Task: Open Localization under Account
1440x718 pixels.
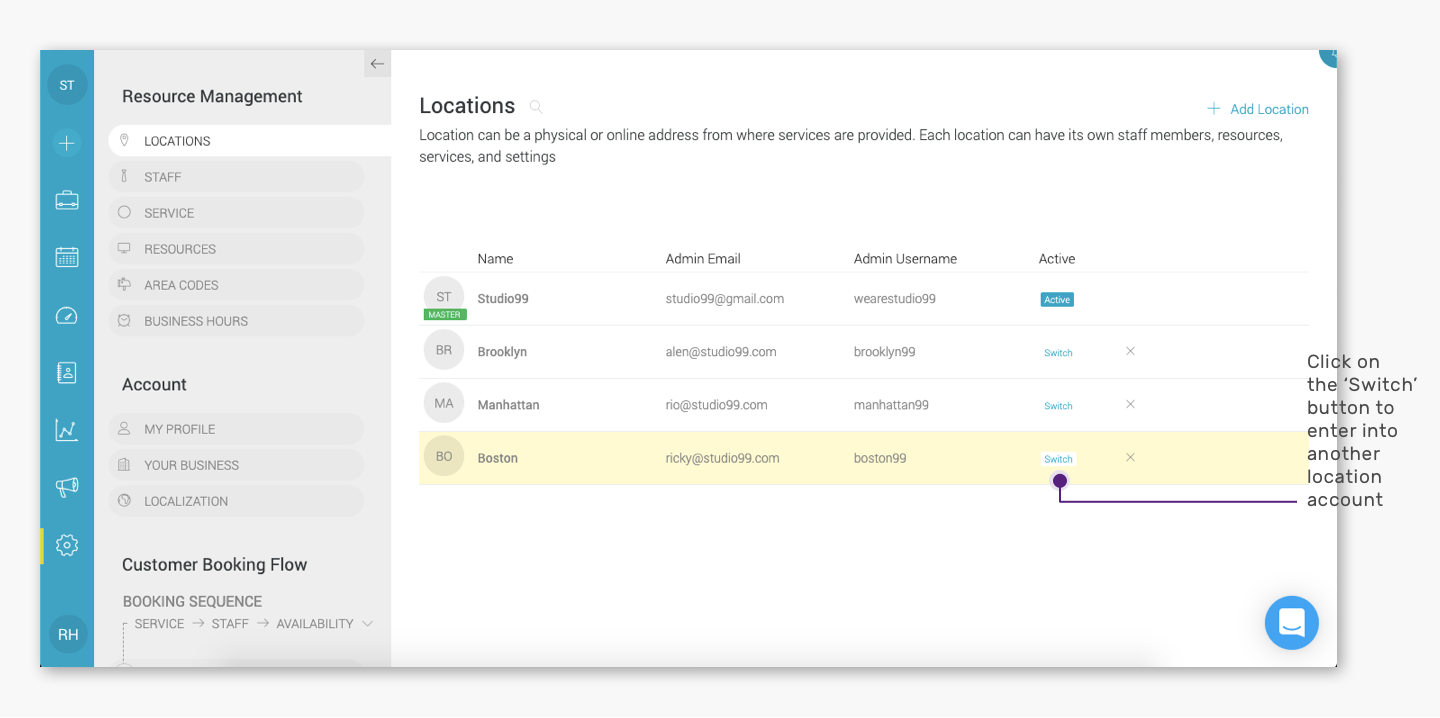Action: (236, 501)
